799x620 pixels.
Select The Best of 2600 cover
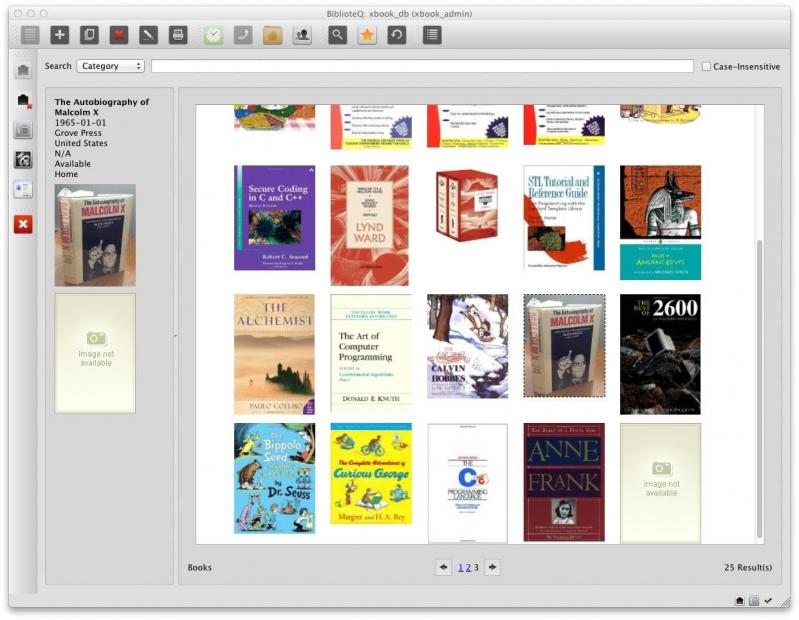tap(660, 354)
